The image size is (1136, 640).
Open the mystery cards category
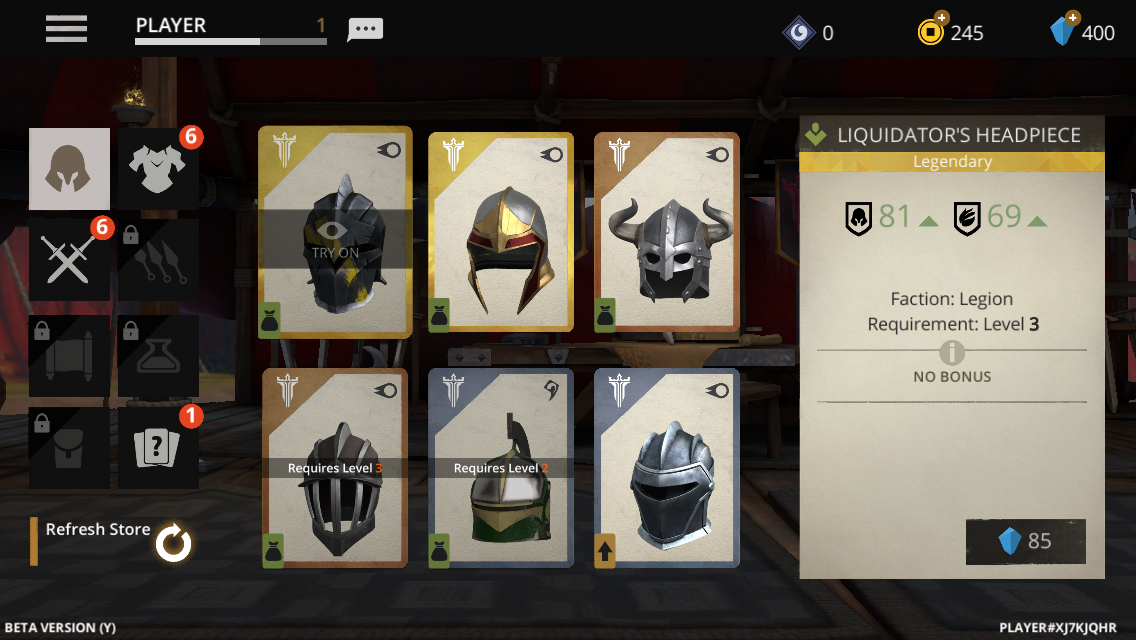pos(158,447)
